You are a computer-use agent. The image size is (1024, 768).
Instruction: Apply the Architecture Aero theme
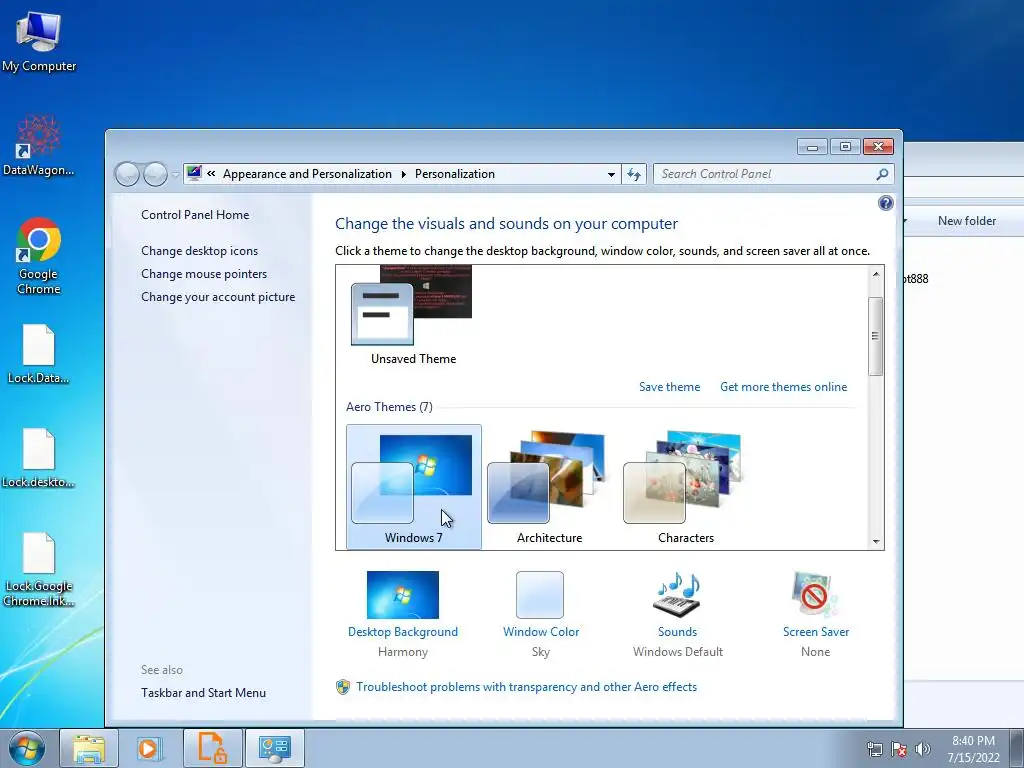(549, 487)
